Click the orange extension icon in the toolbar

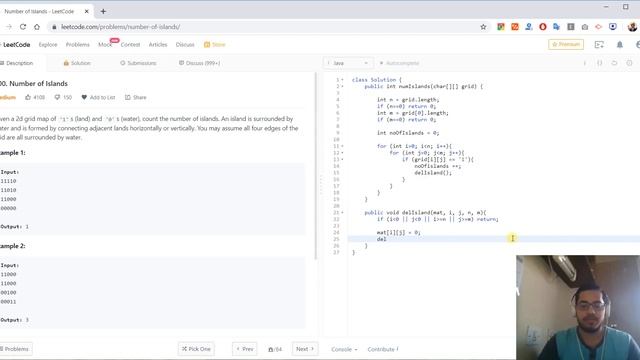point(515,27)
